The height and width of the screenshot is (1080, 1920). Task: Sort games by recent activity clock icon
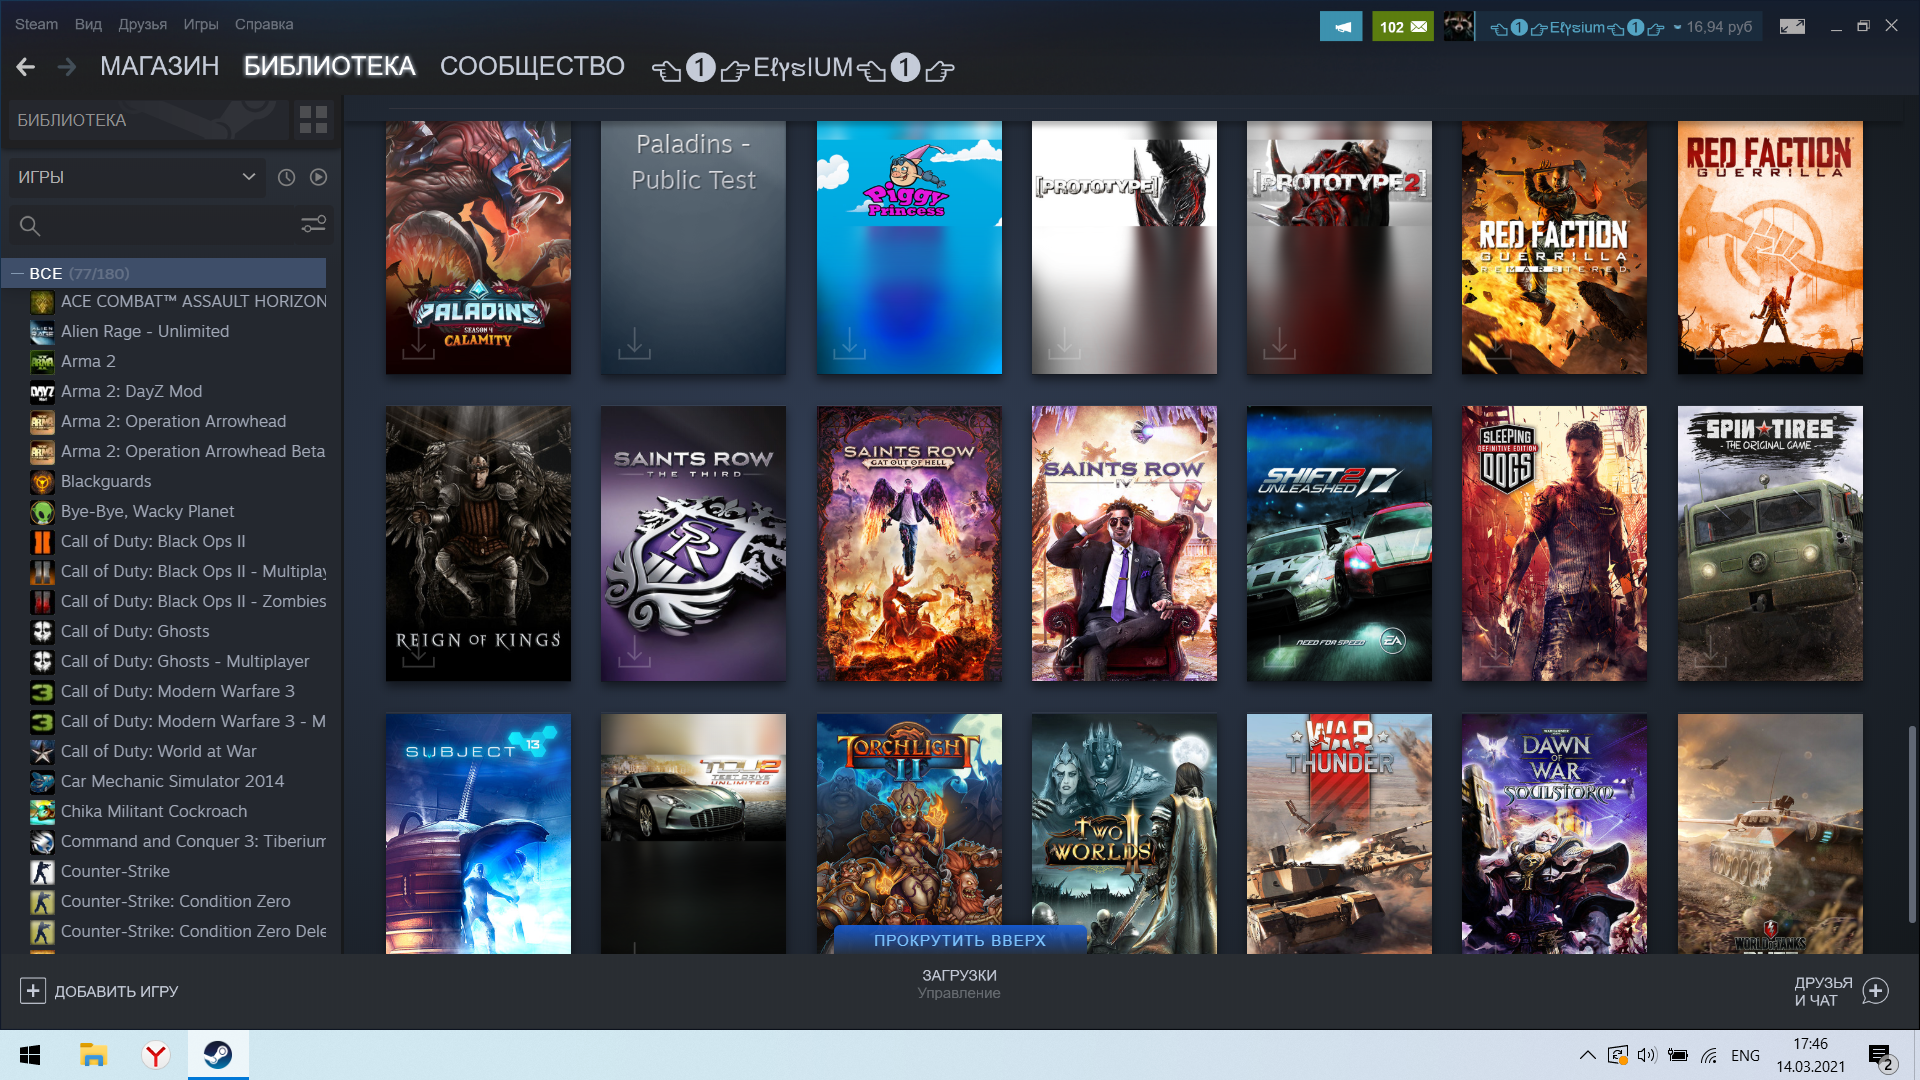tap(286, 177)
